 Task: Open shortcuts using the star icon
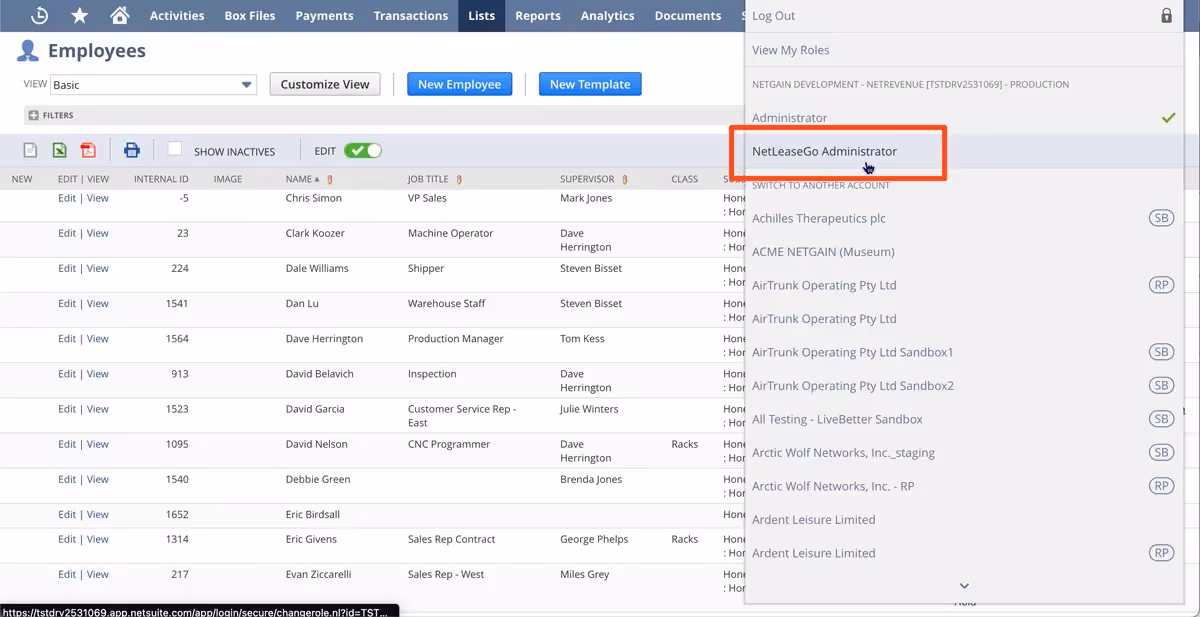point(79,15)
